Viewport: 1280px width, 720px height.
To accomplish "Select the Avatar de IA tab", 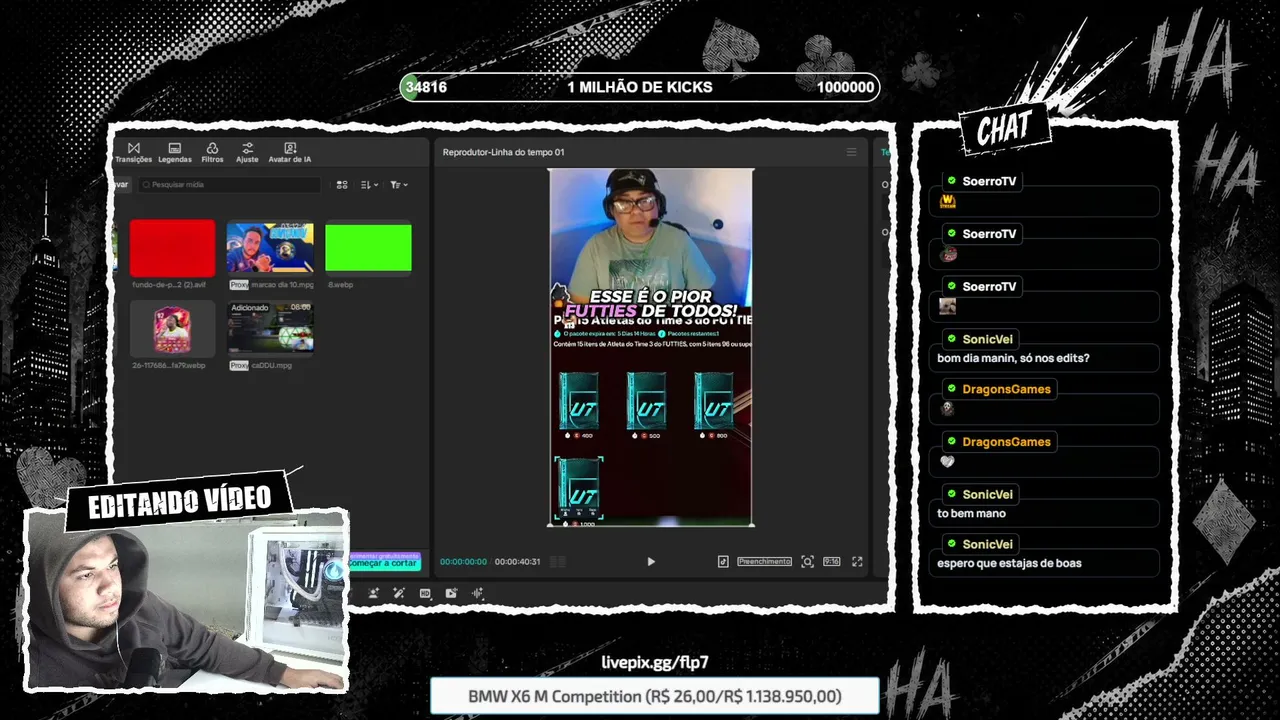I will pos(290,152).
